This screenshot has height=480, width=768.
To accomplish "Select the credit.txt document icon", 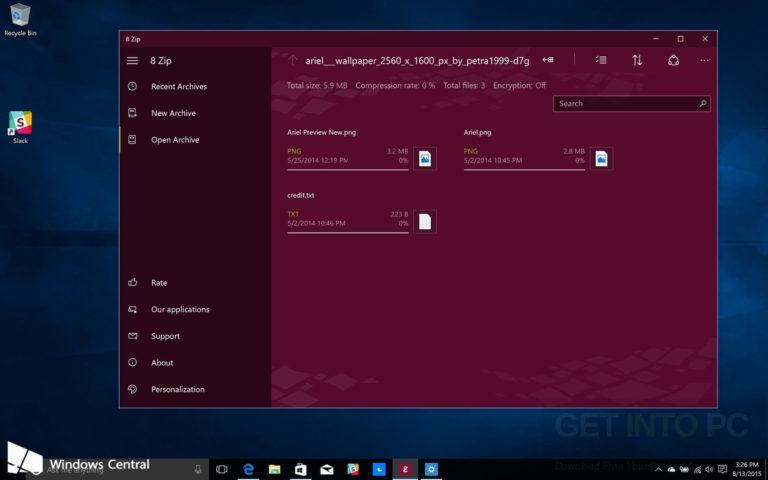I will click(x=425, y=221).
